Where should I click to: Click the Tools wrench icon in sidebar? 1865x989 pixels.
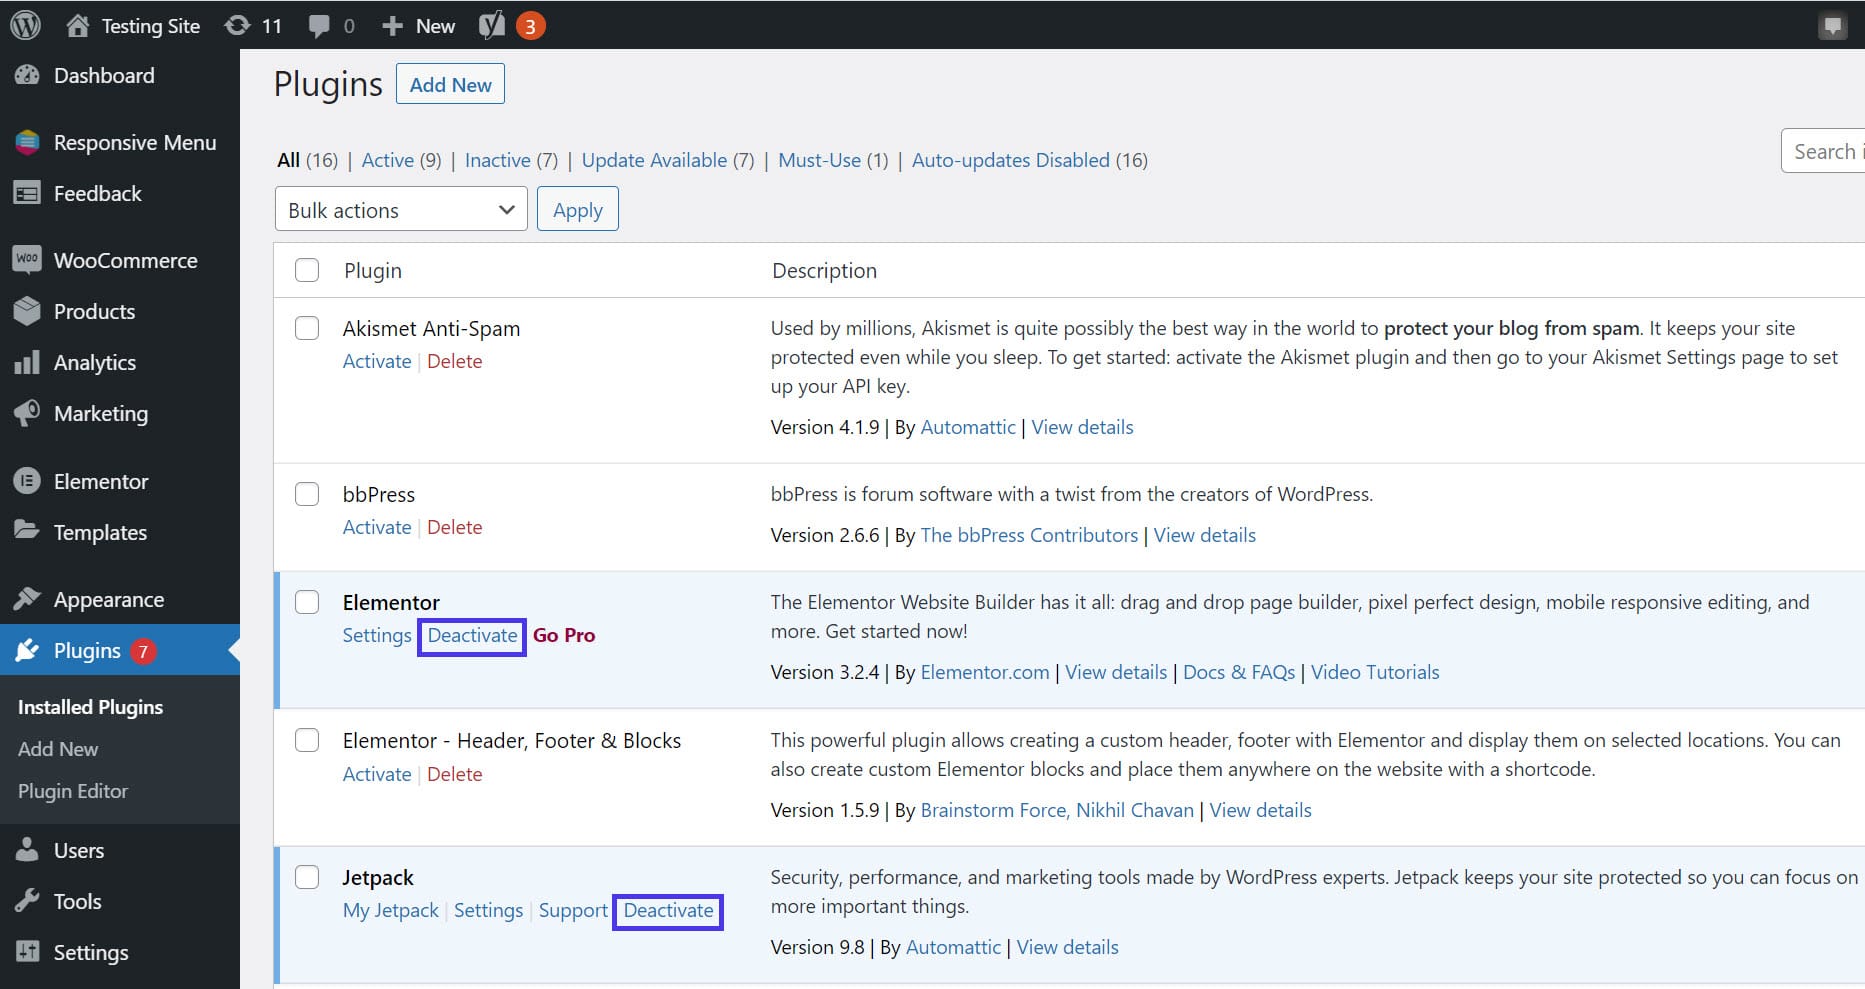tap(29, 901)
